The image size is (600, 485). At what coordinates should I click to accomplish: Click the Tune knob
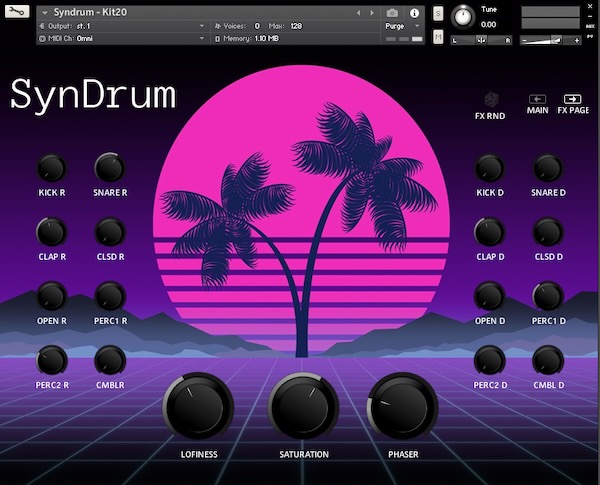point(462,16)
